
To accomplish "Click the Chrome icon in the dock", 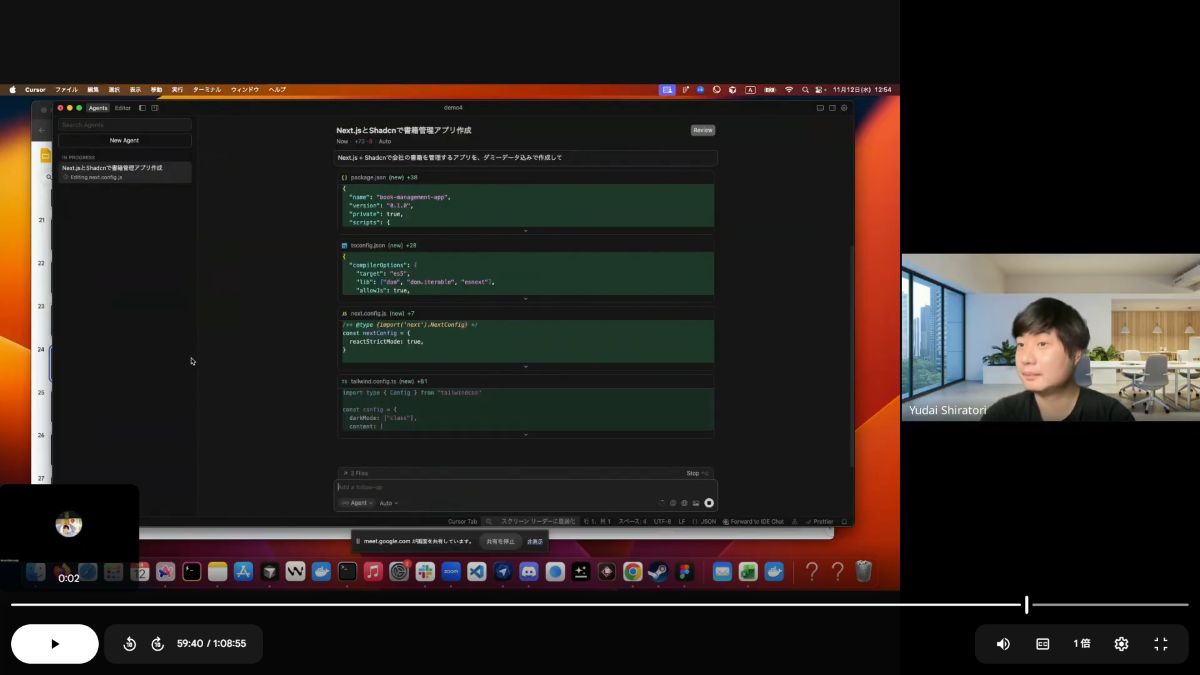I will click(x=632, y=572).
